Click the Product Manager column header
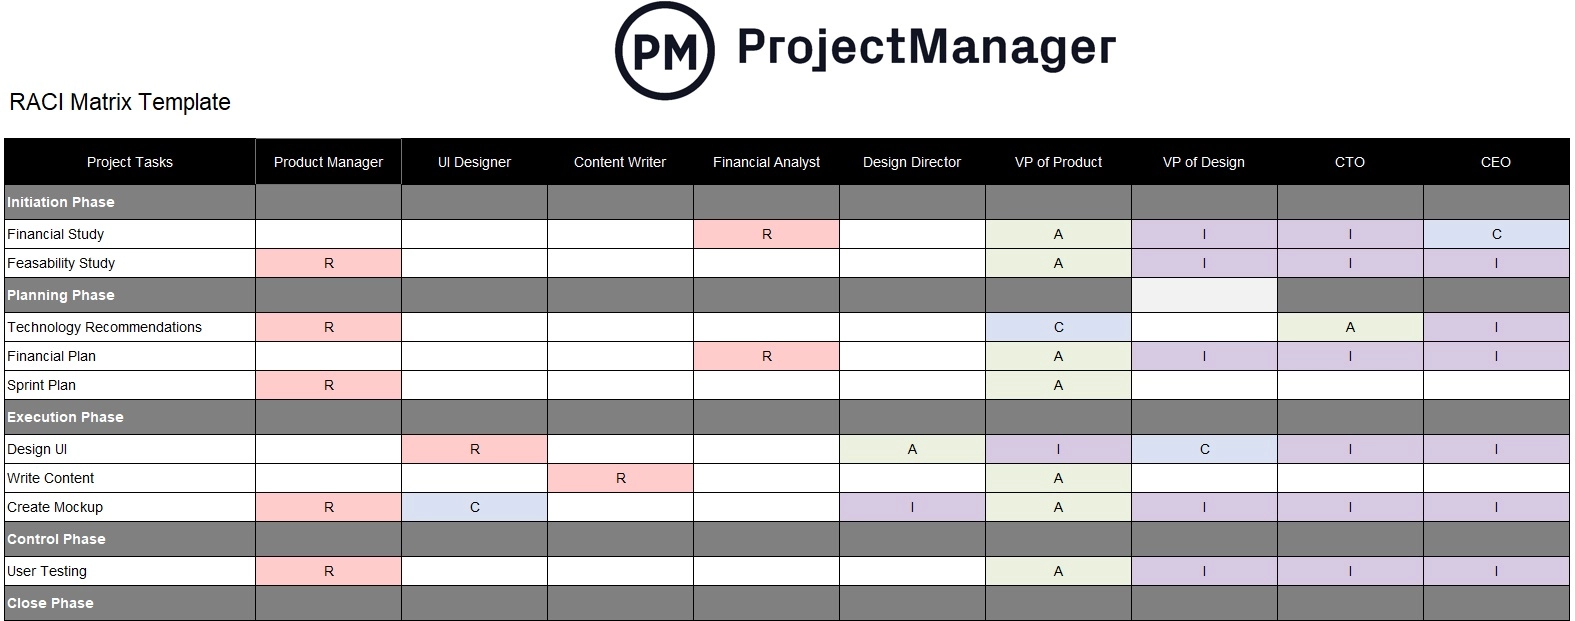 pyautogui.click(x=328, y=162)
